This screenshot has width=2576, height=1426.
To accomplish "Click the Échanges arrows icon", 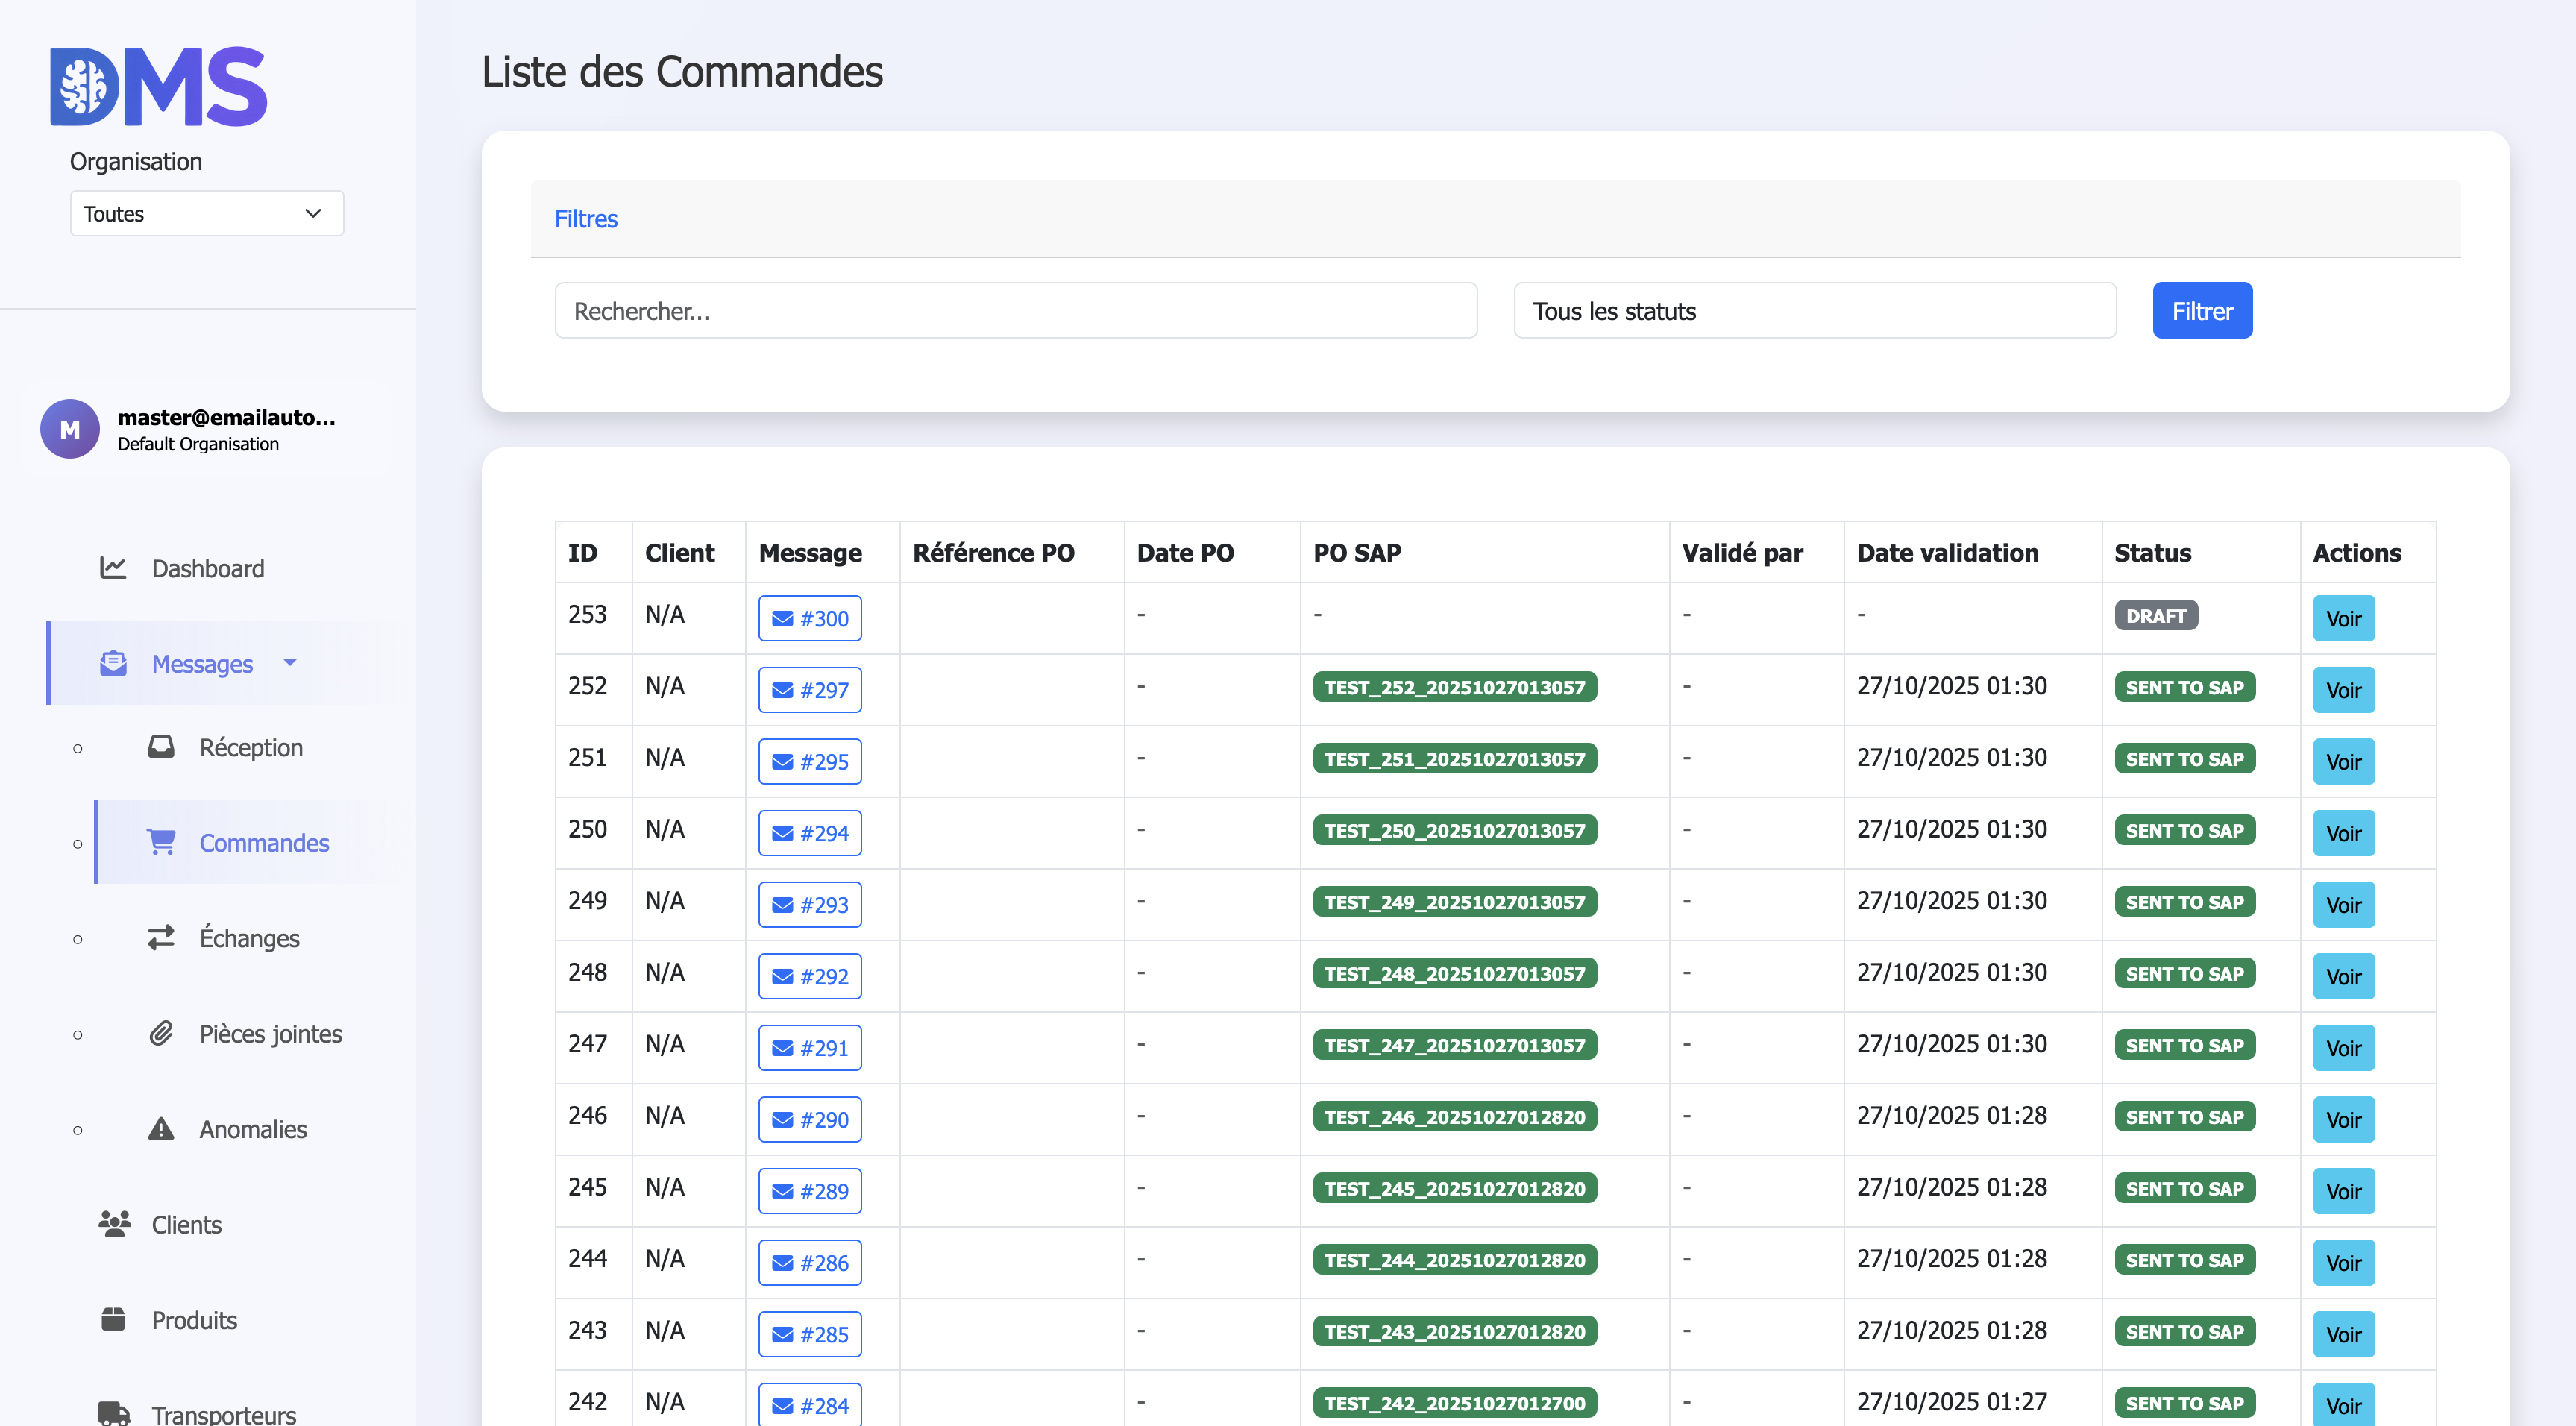I will tap(161, 937).
